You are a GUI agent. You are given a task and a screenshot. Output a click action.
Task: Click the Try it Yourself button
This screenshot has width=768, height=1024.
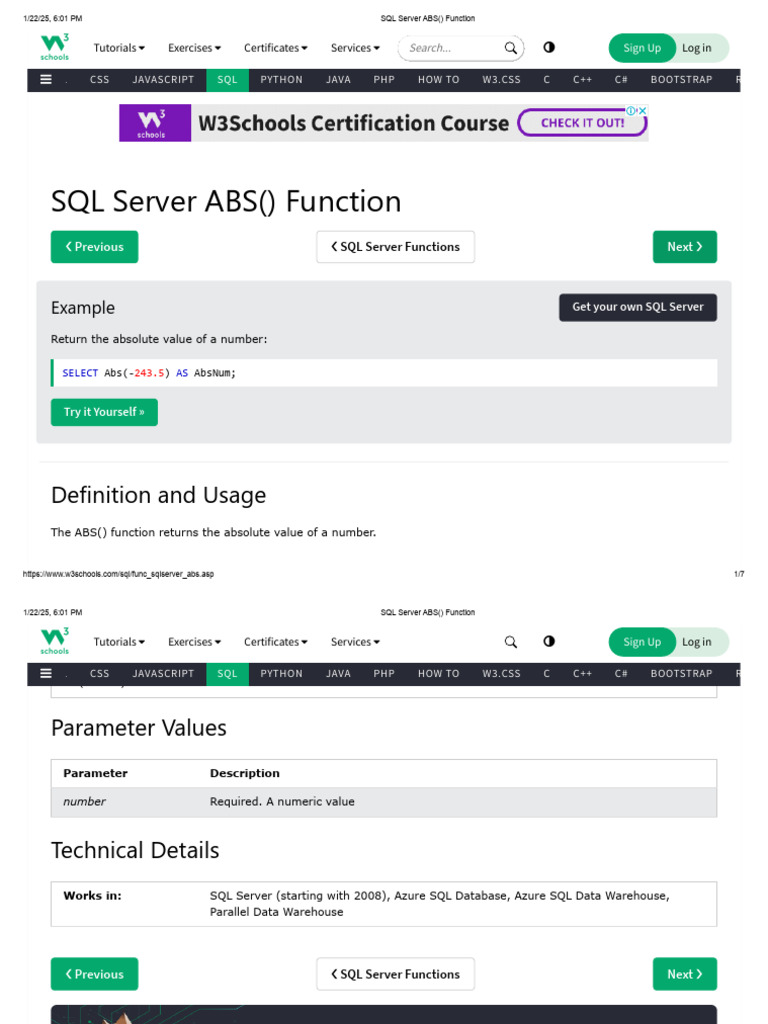(x=104, y=412)
